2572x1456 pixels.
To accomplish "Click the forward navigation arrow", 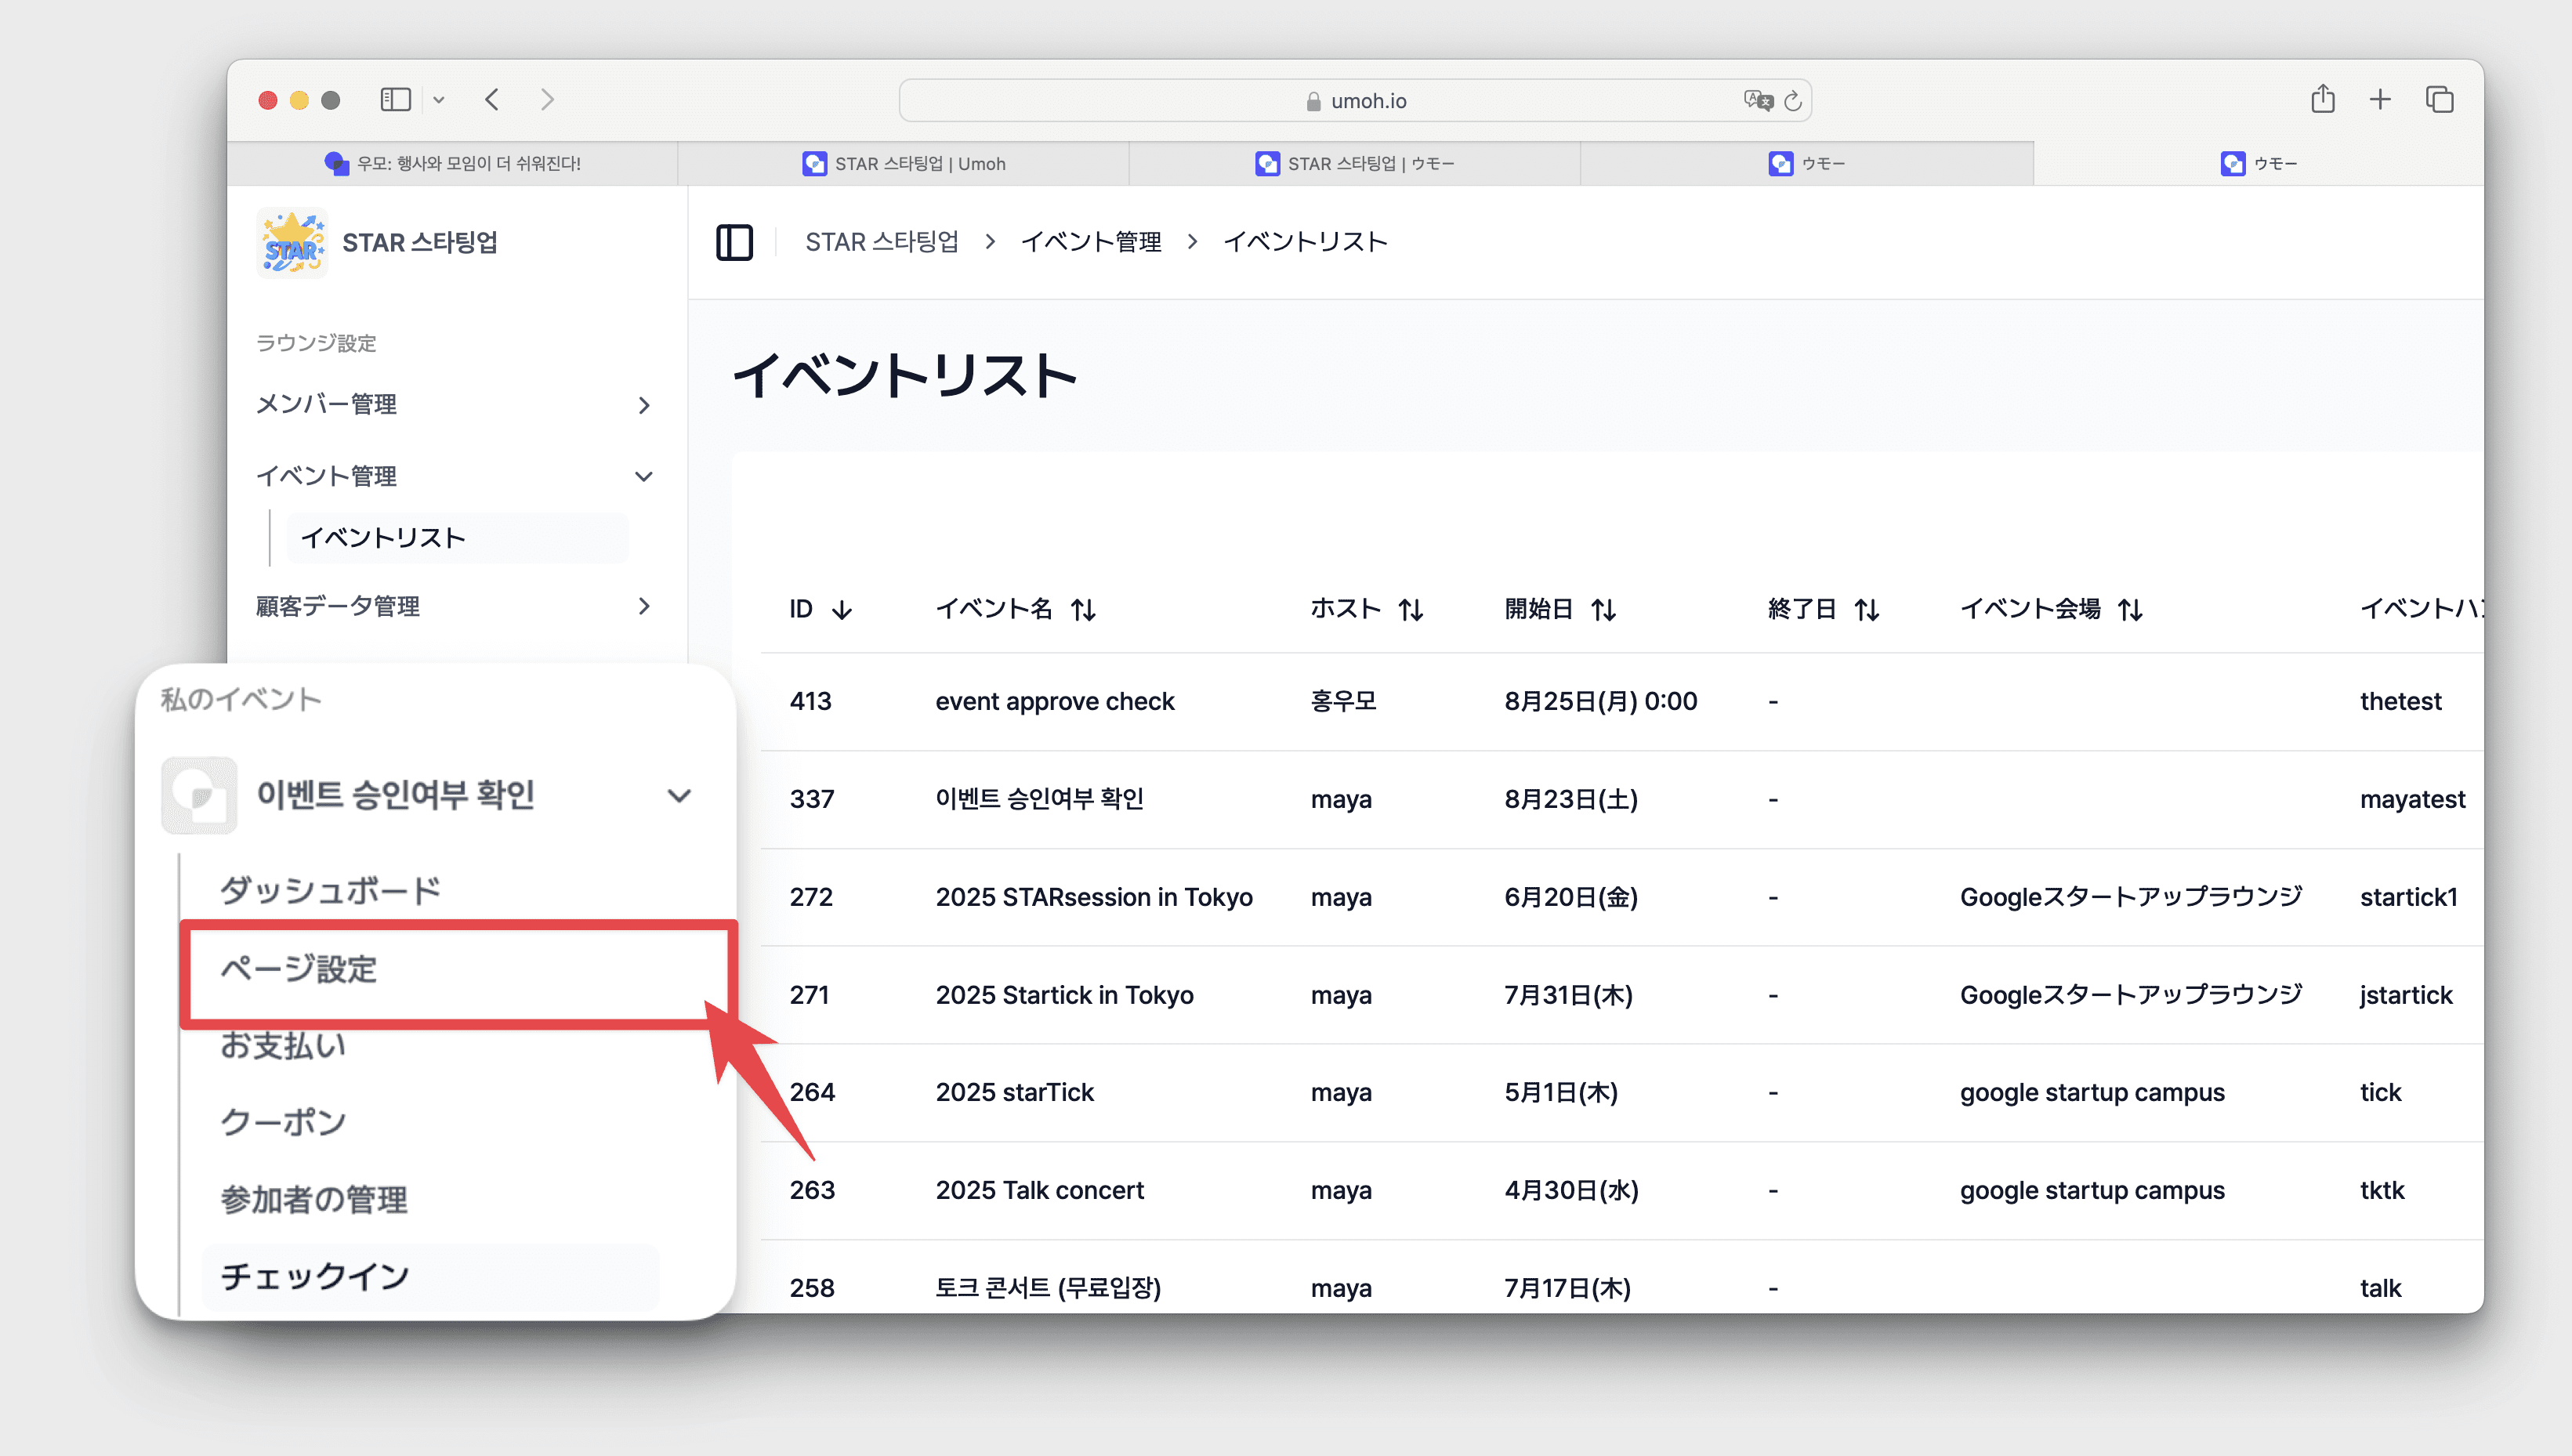I will pyautogui.click(x=546, y=100).
